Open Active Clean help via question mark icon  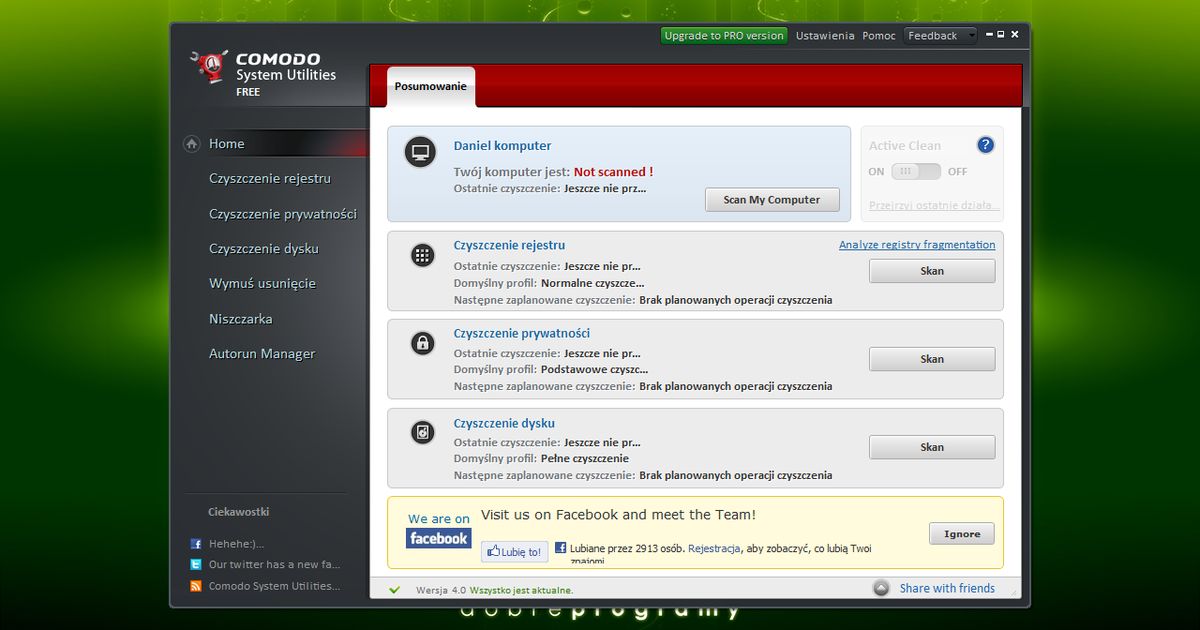pos(985,145)
